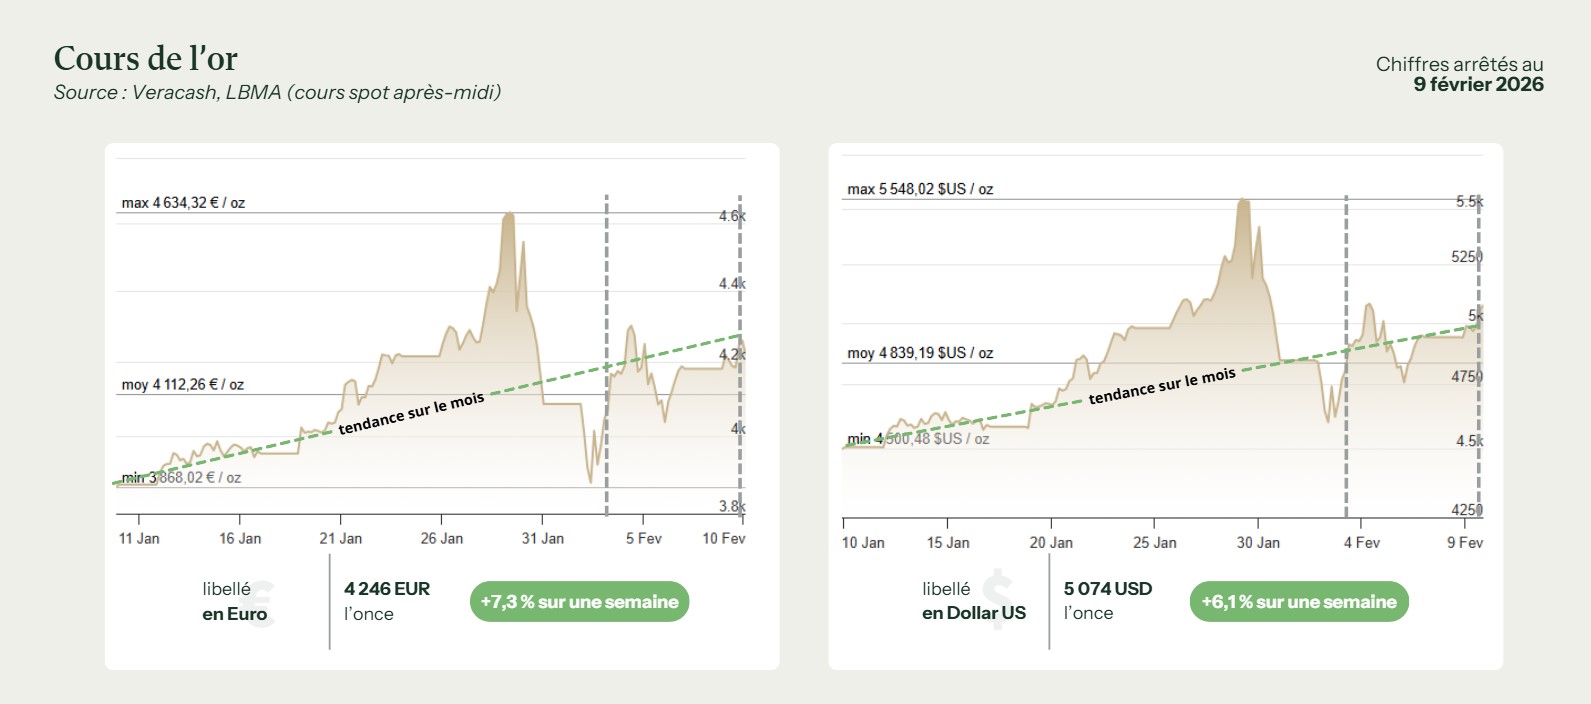Click the trend line label in Dollar chart
The width and height of the screenshot is (1591, 704).
pyautogui.click(x=1162, y=386)
